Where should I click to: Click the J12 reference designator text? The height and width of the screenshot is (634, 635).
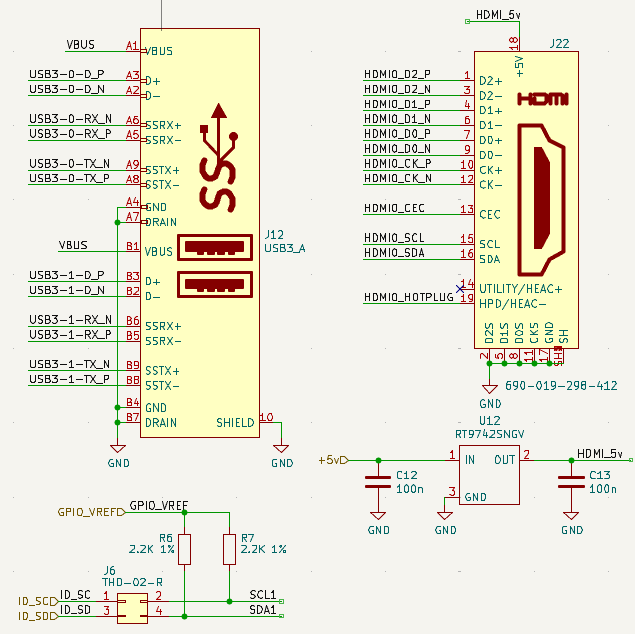coord(276,234)
